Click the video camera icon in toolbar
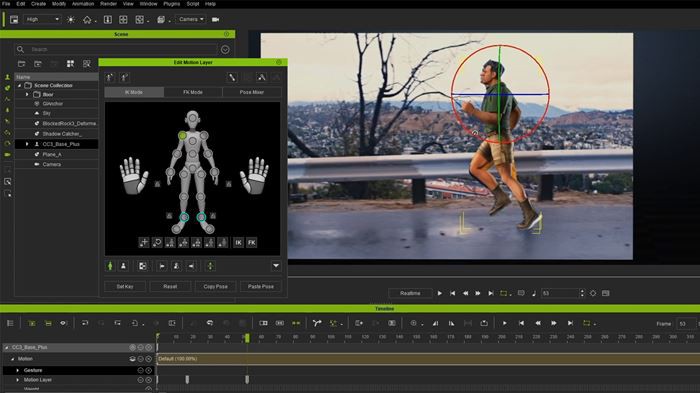Image resolution: width=700 pixels, height=393 pixels. 215,20
